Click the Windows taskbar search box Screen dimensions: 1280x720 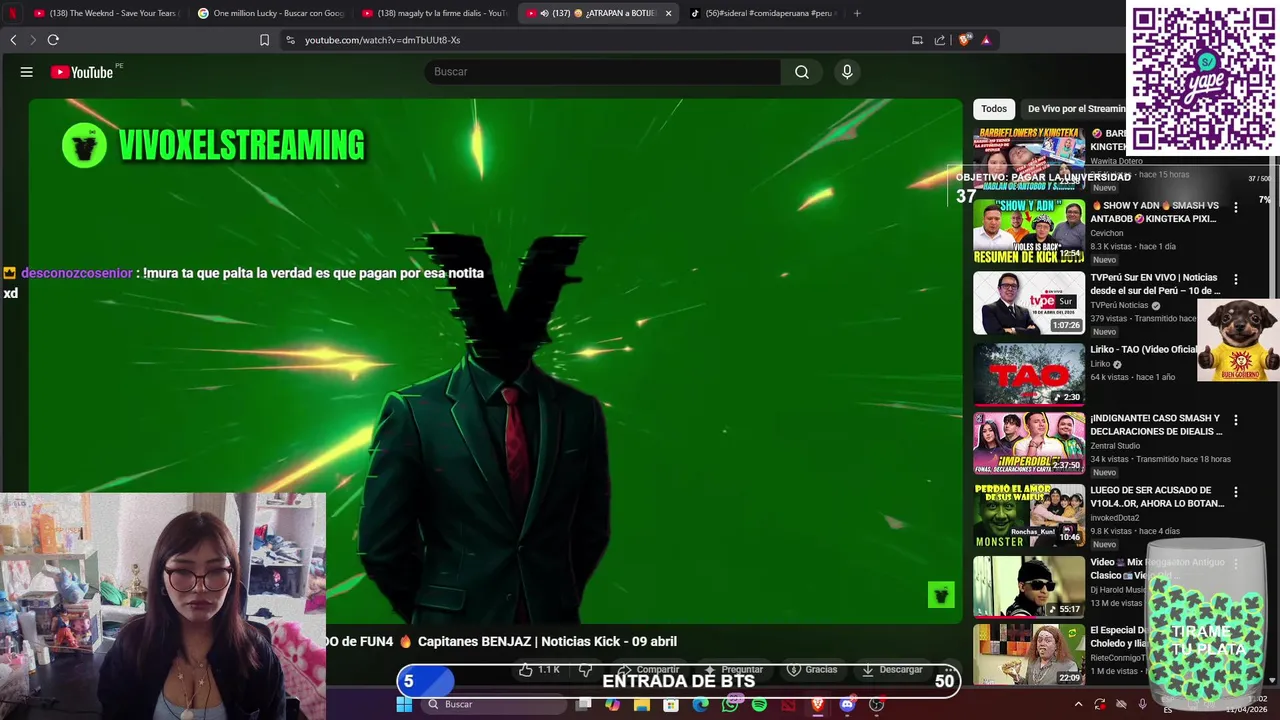point(493,704)
